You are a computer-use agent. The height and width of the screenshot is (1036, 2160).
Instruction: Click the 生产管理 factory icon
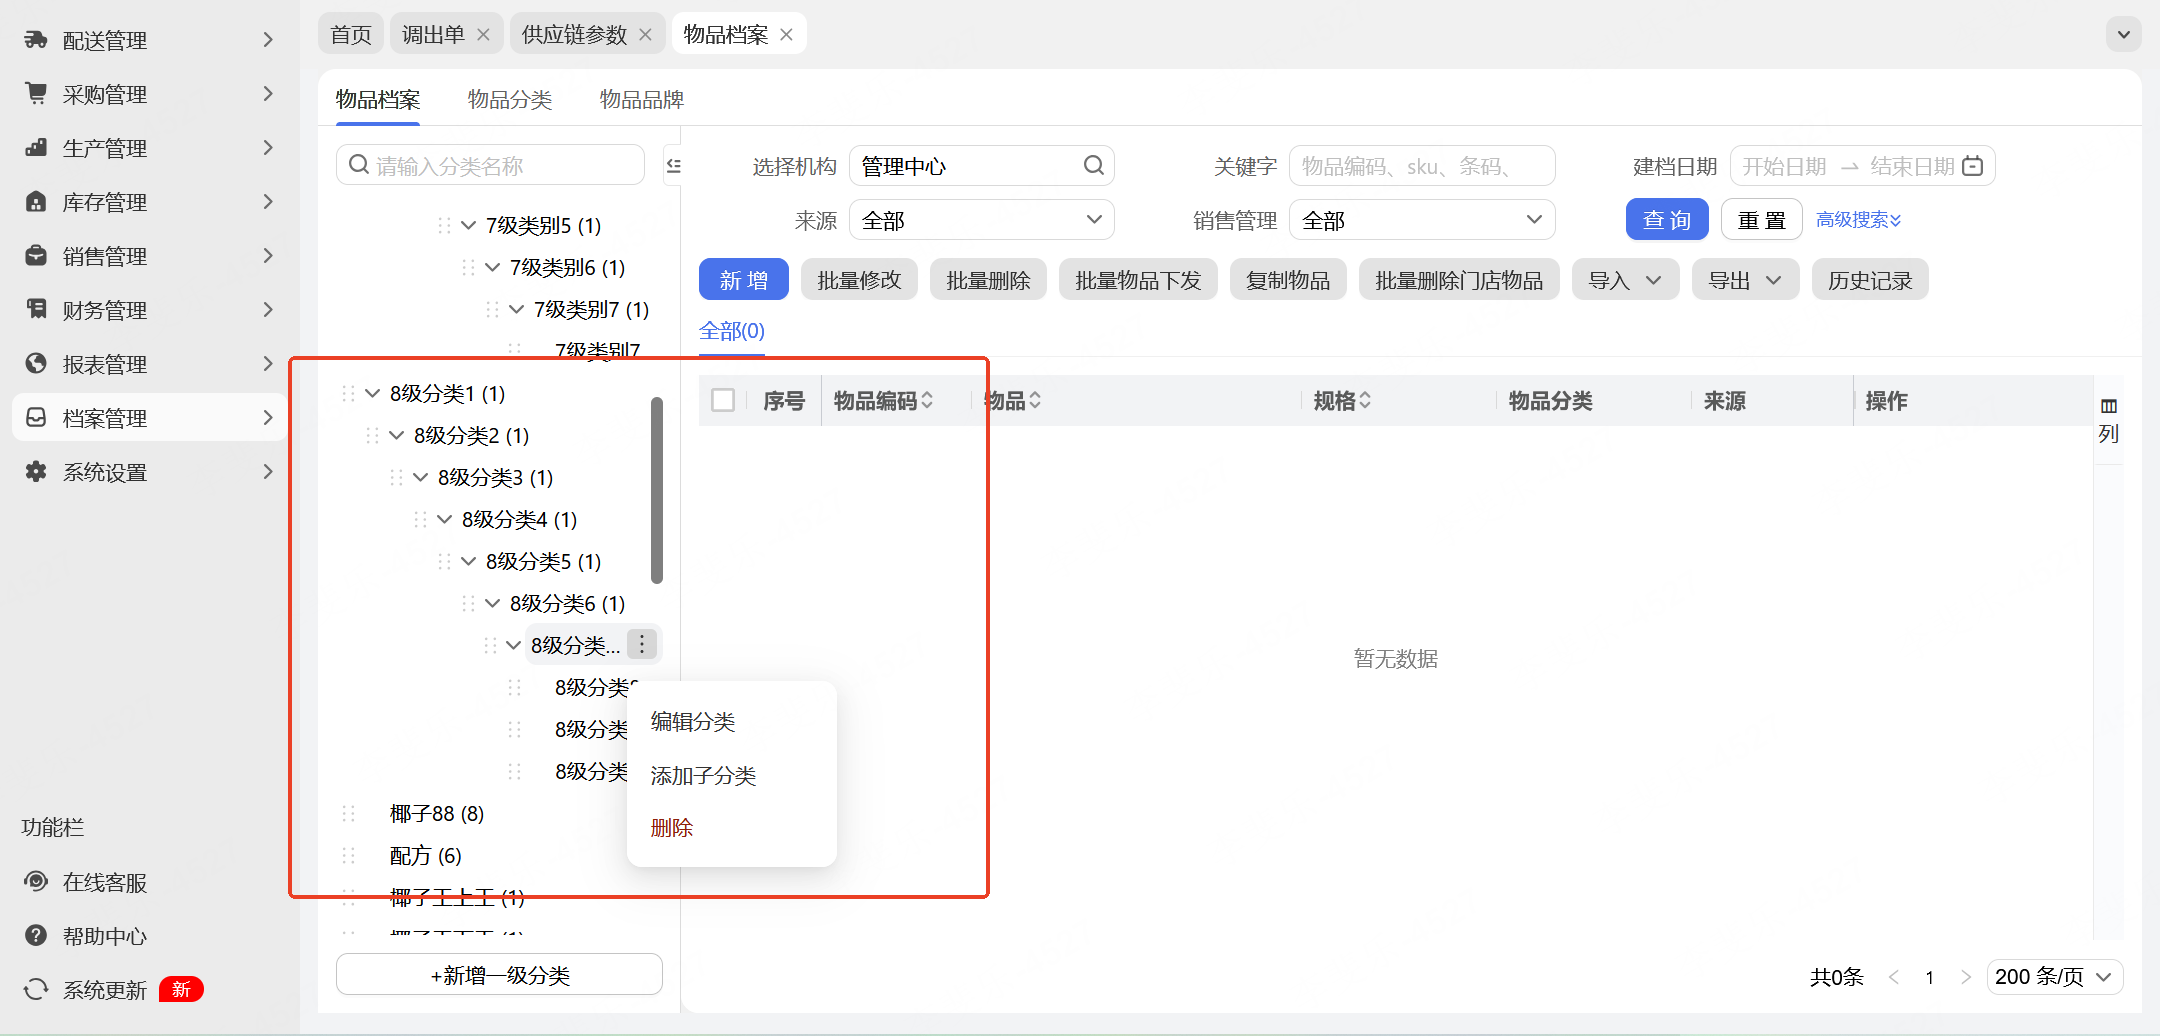tap(36, 148)
